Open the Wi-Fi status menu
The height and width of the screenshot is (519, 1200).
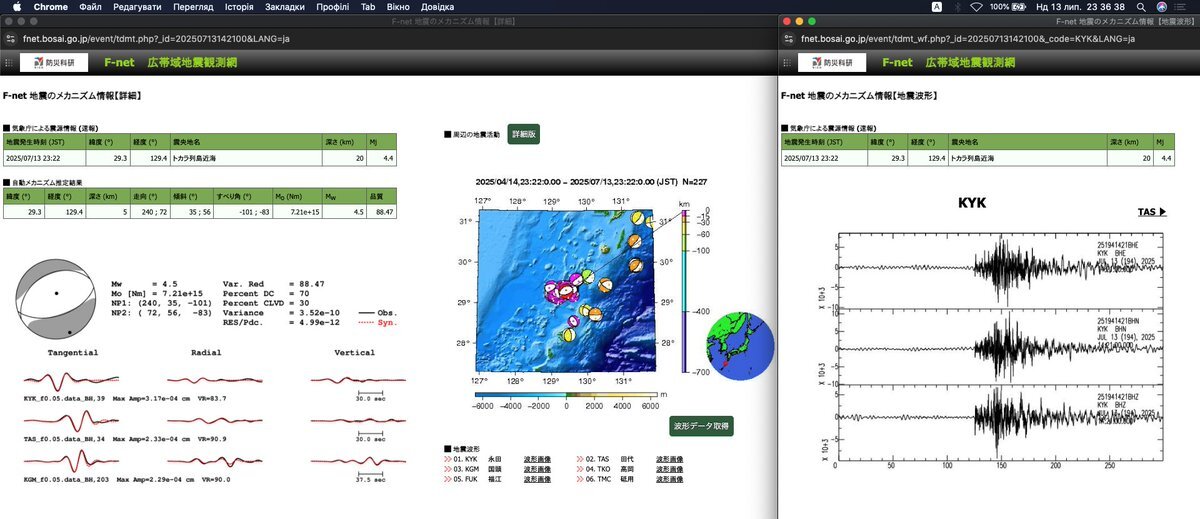point(975,7)
